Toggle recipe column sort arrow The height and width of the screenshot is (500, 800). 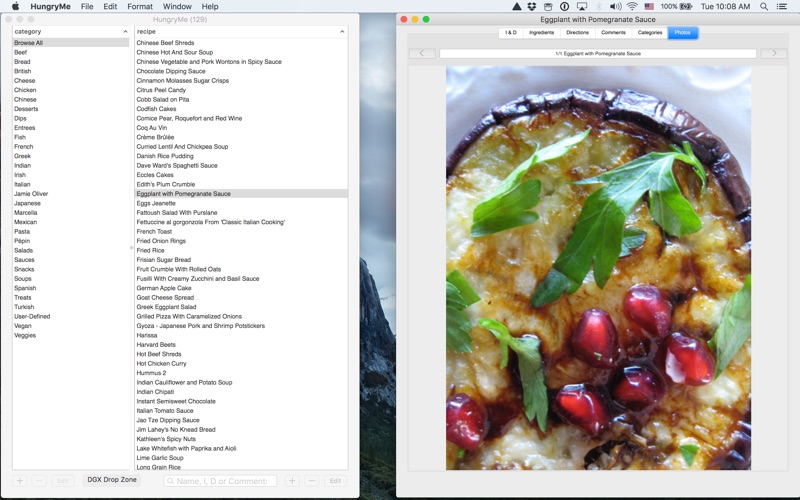[342, 32]
